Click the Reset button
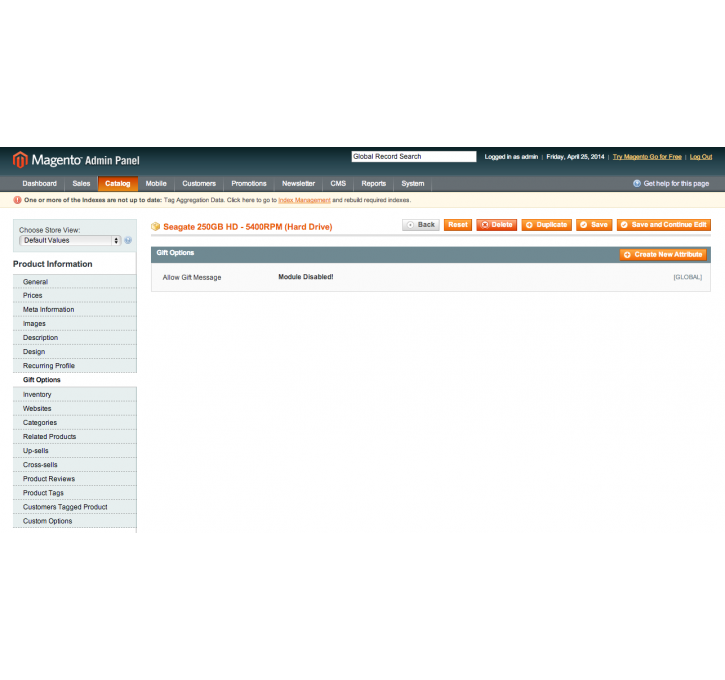This screenshot has width=725, height=680. (x=458, y=225)
